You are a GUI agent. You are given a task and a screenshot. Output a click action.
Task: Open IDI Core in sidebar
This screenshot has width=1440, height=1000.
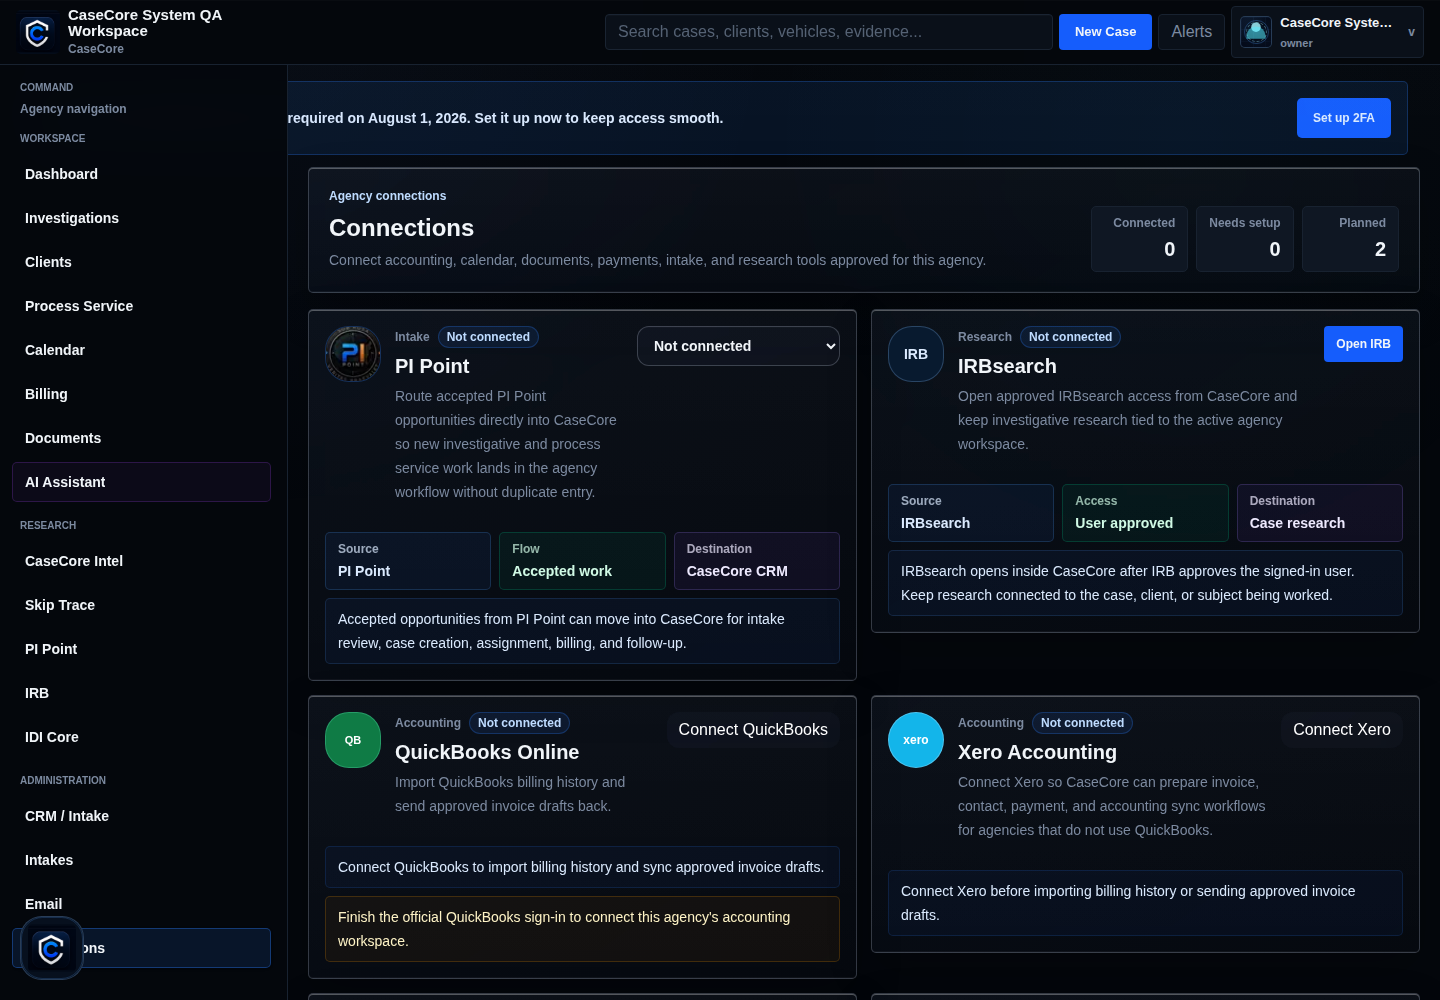(x=141, y=737)
